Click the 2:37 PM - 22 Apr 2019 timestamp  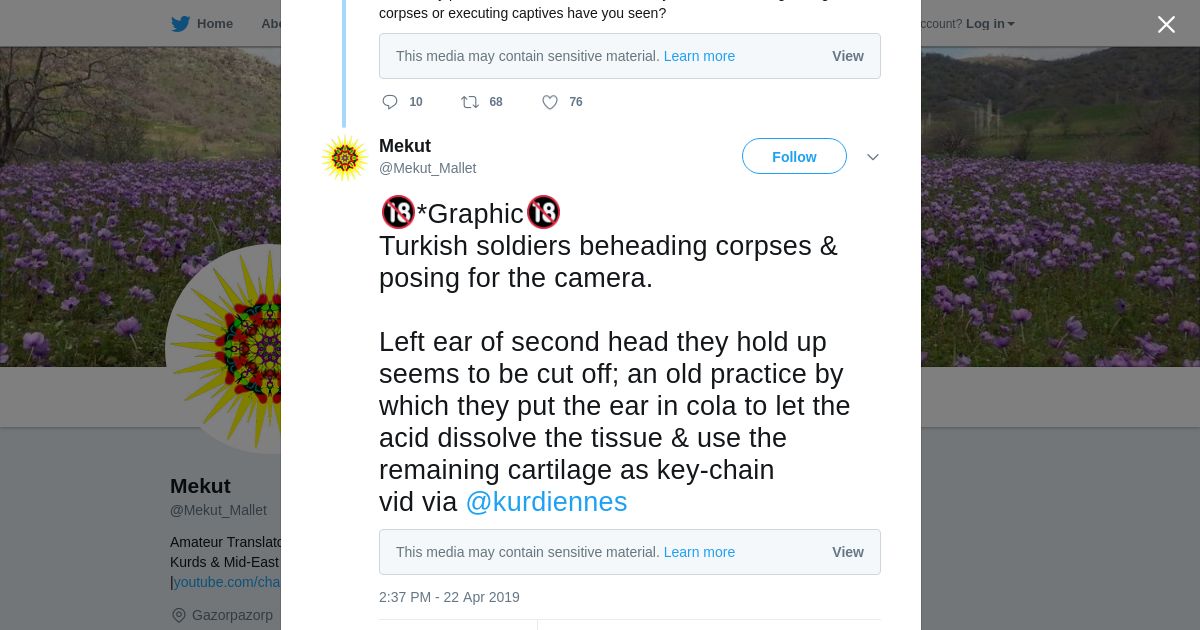pos(449,597)
